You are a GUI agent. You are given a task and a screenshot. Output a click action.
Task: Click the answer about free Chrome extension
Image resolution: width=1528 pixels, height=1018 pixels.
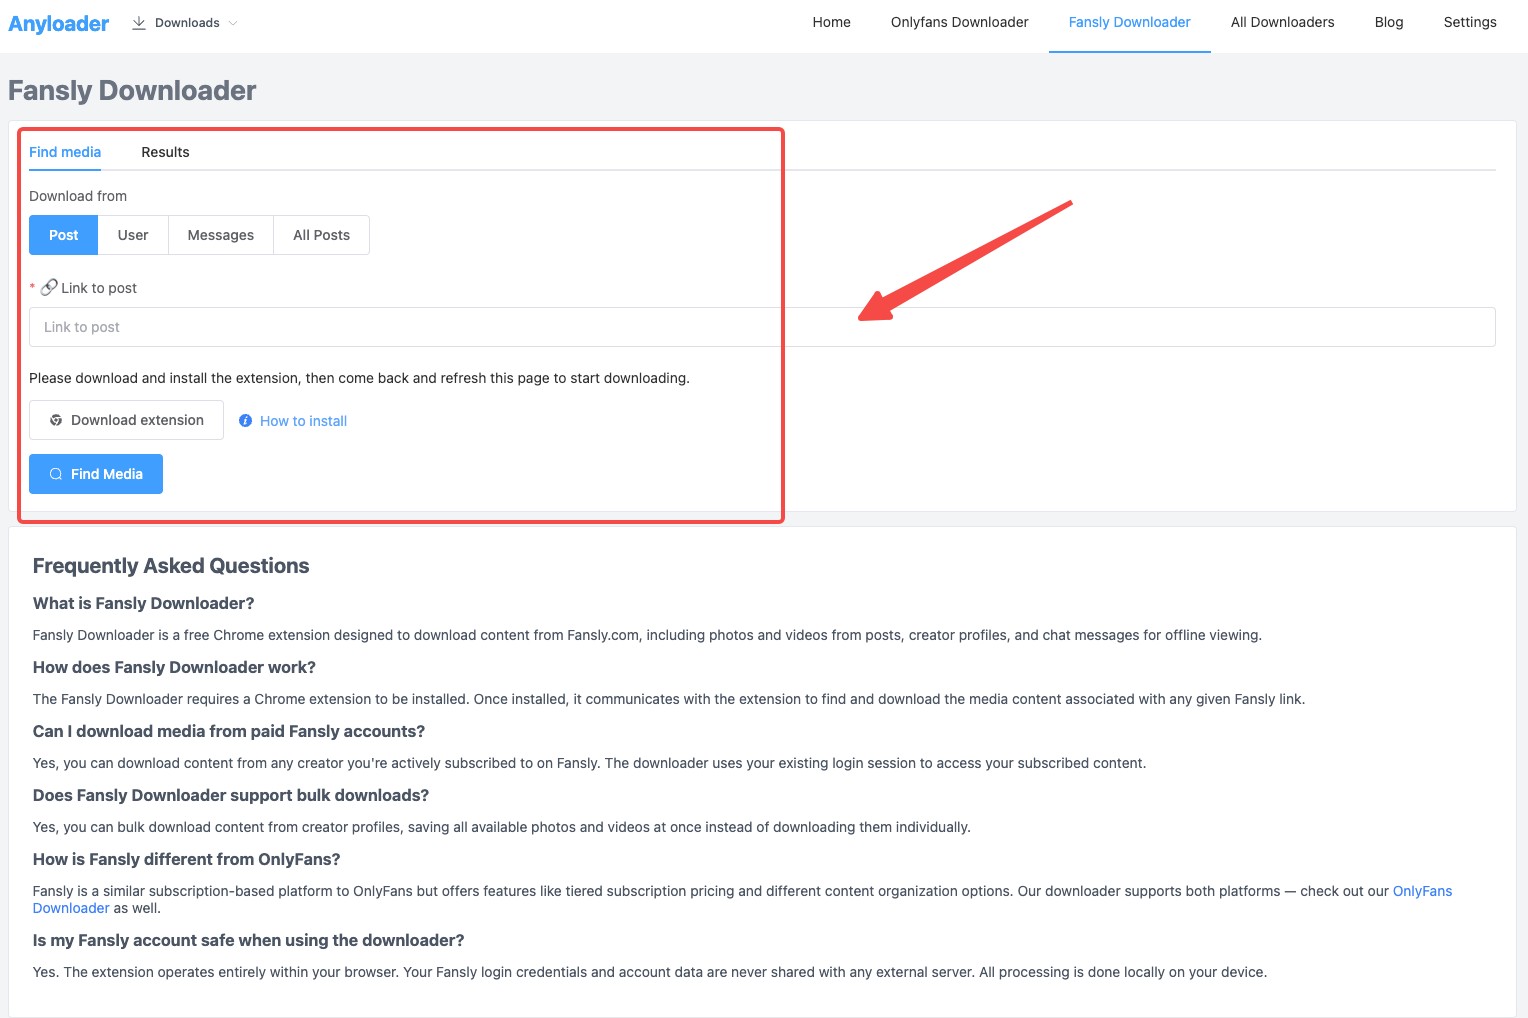(x=647, y=635)
